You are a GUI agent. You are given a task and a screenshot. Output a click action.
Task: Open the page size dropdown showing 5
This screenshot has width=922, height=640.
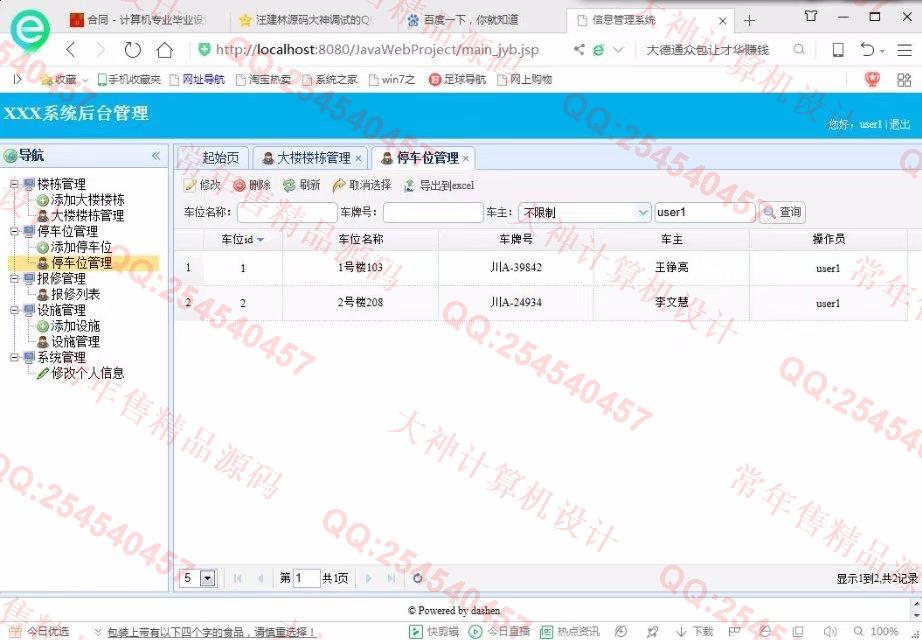[208, 578]
